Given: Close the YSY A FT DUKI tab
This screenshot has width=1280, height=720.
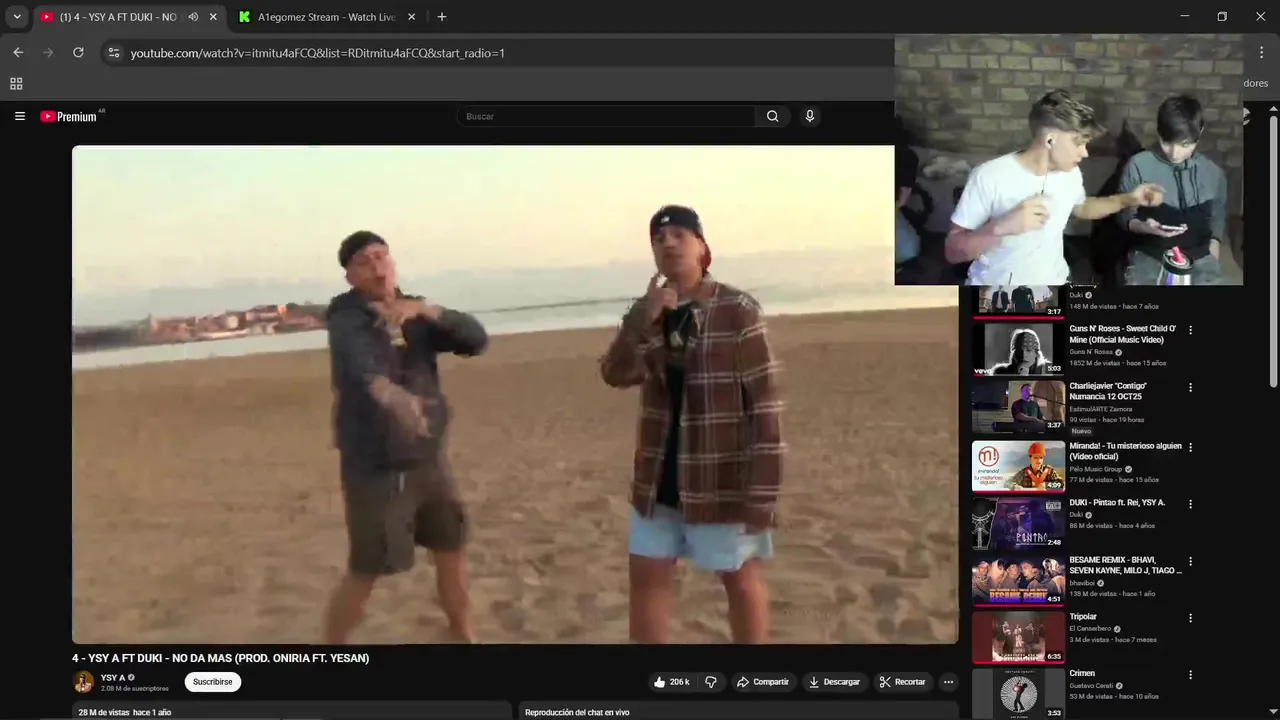Looking at the screenshot, I should (213, 17).
